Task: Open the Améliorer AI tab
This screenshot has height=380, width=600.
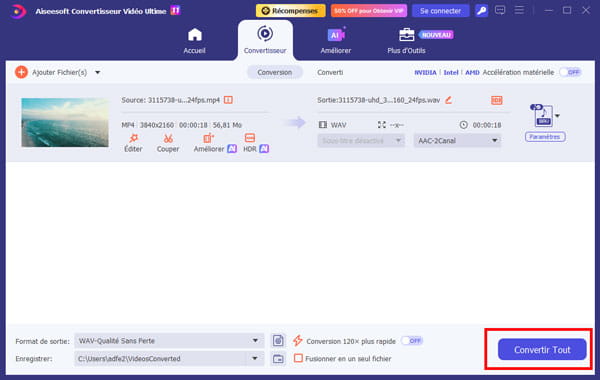Action: tap(336, 41)
